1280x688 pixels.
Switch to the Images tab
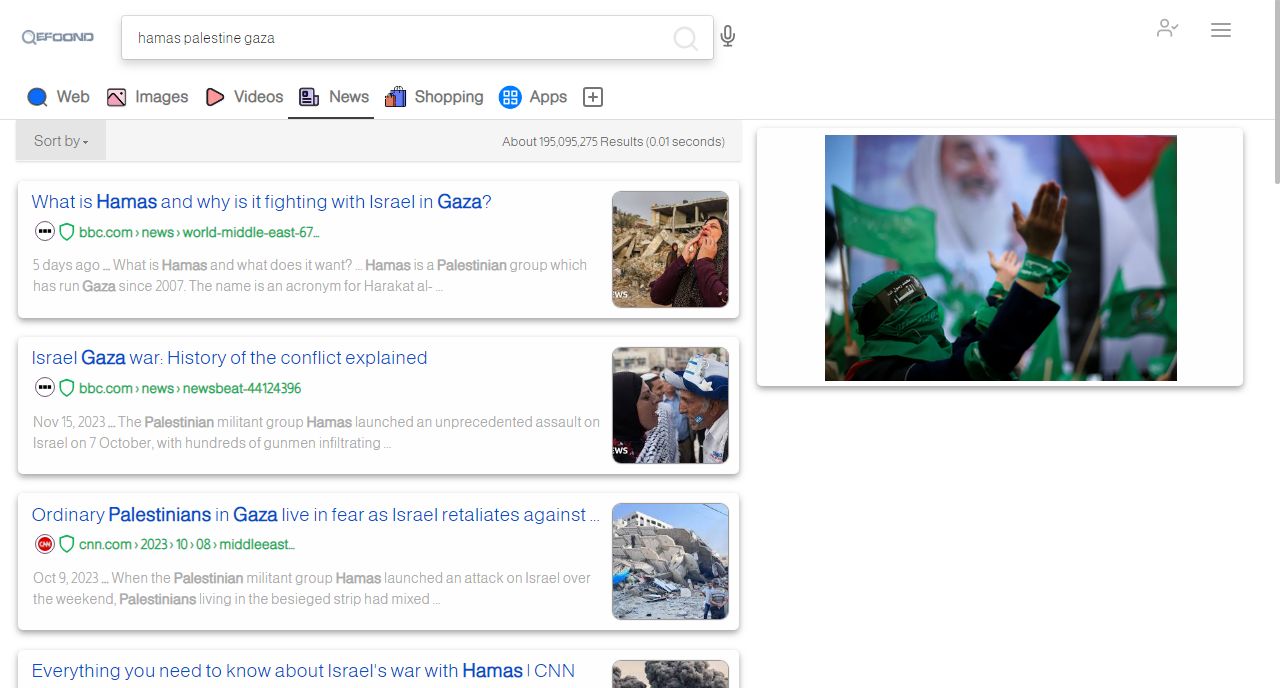coord(147,97)
